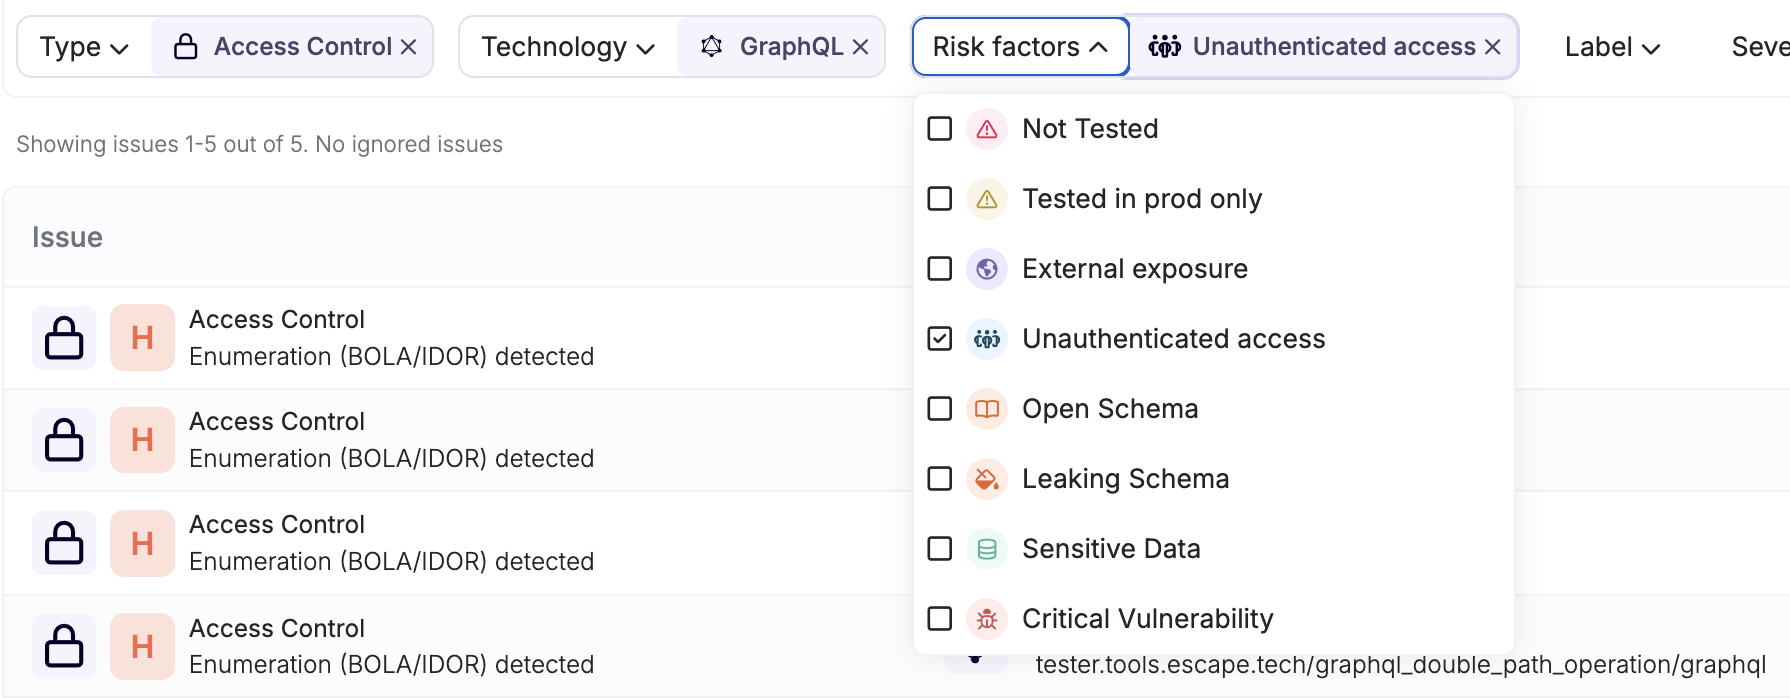Click the GraphQL technology icon in the filter chip
1790x698 pixels.
712,46
